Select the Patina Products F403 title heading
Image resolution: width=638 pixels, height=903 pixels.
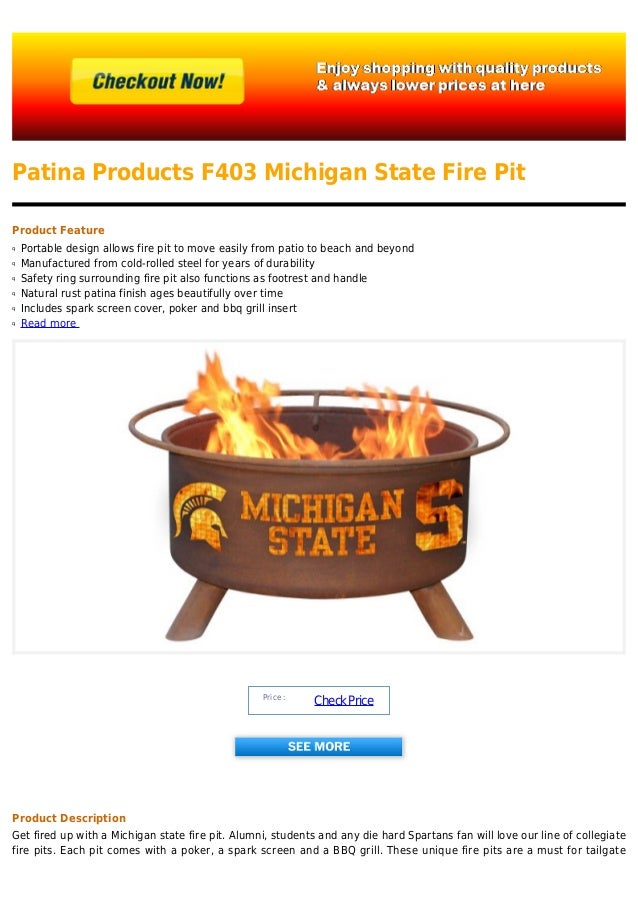(269, 172)
